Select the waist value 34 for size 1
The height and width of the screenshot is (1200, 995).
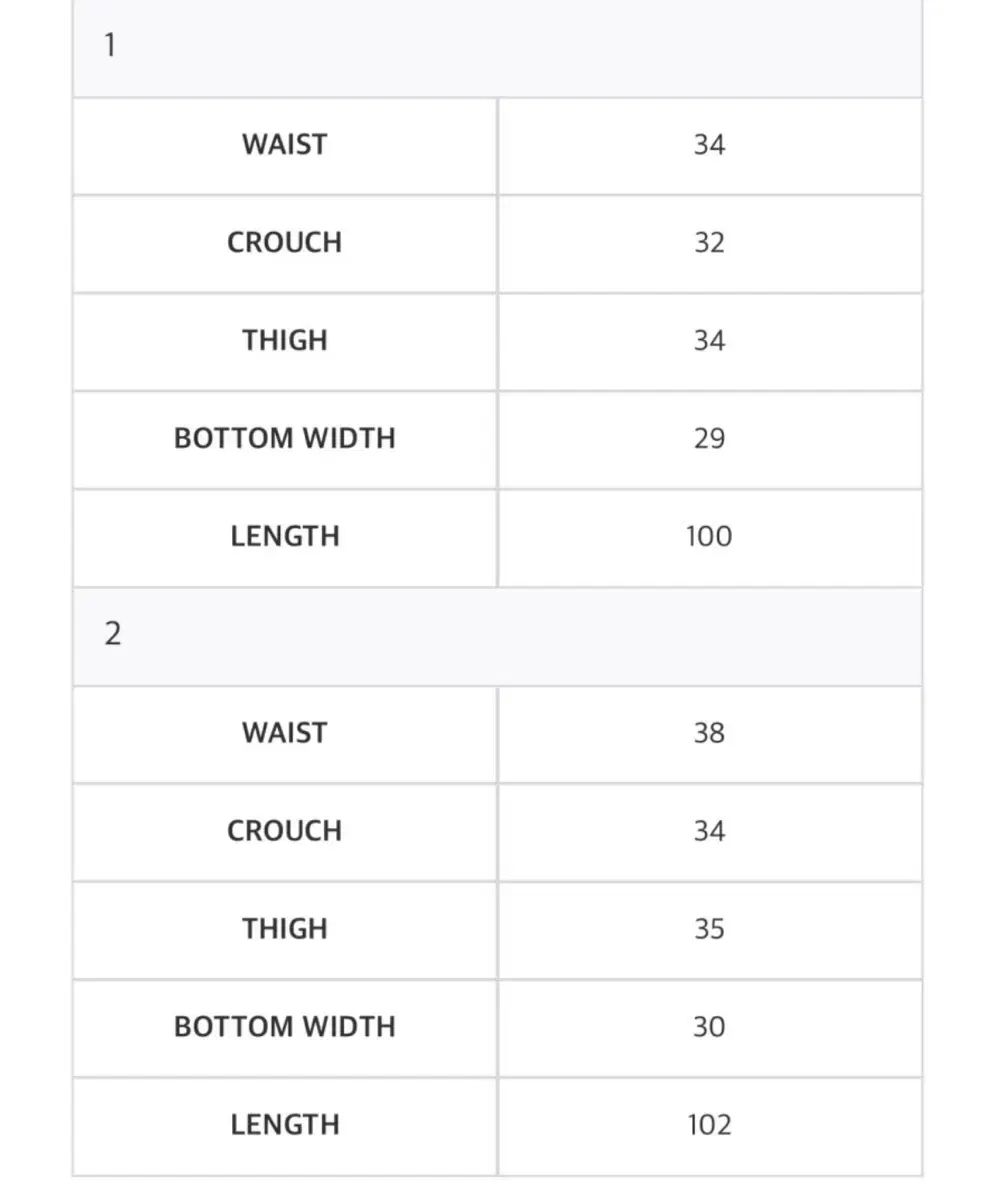(x=709, y=144)
